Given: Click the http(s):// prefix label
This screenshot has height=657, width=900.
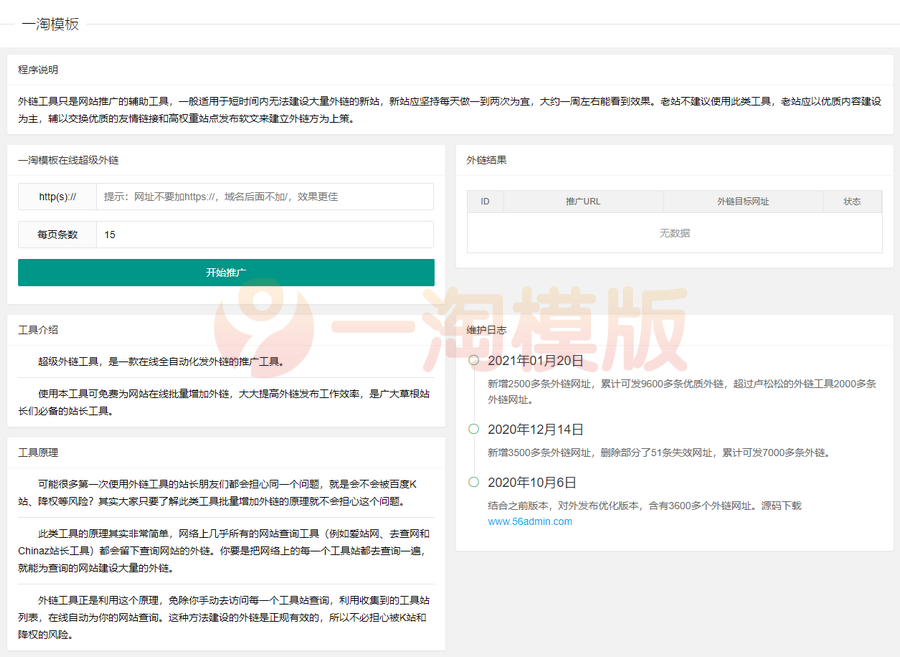Looking at the screenshot, I should (x=57, y=197).
